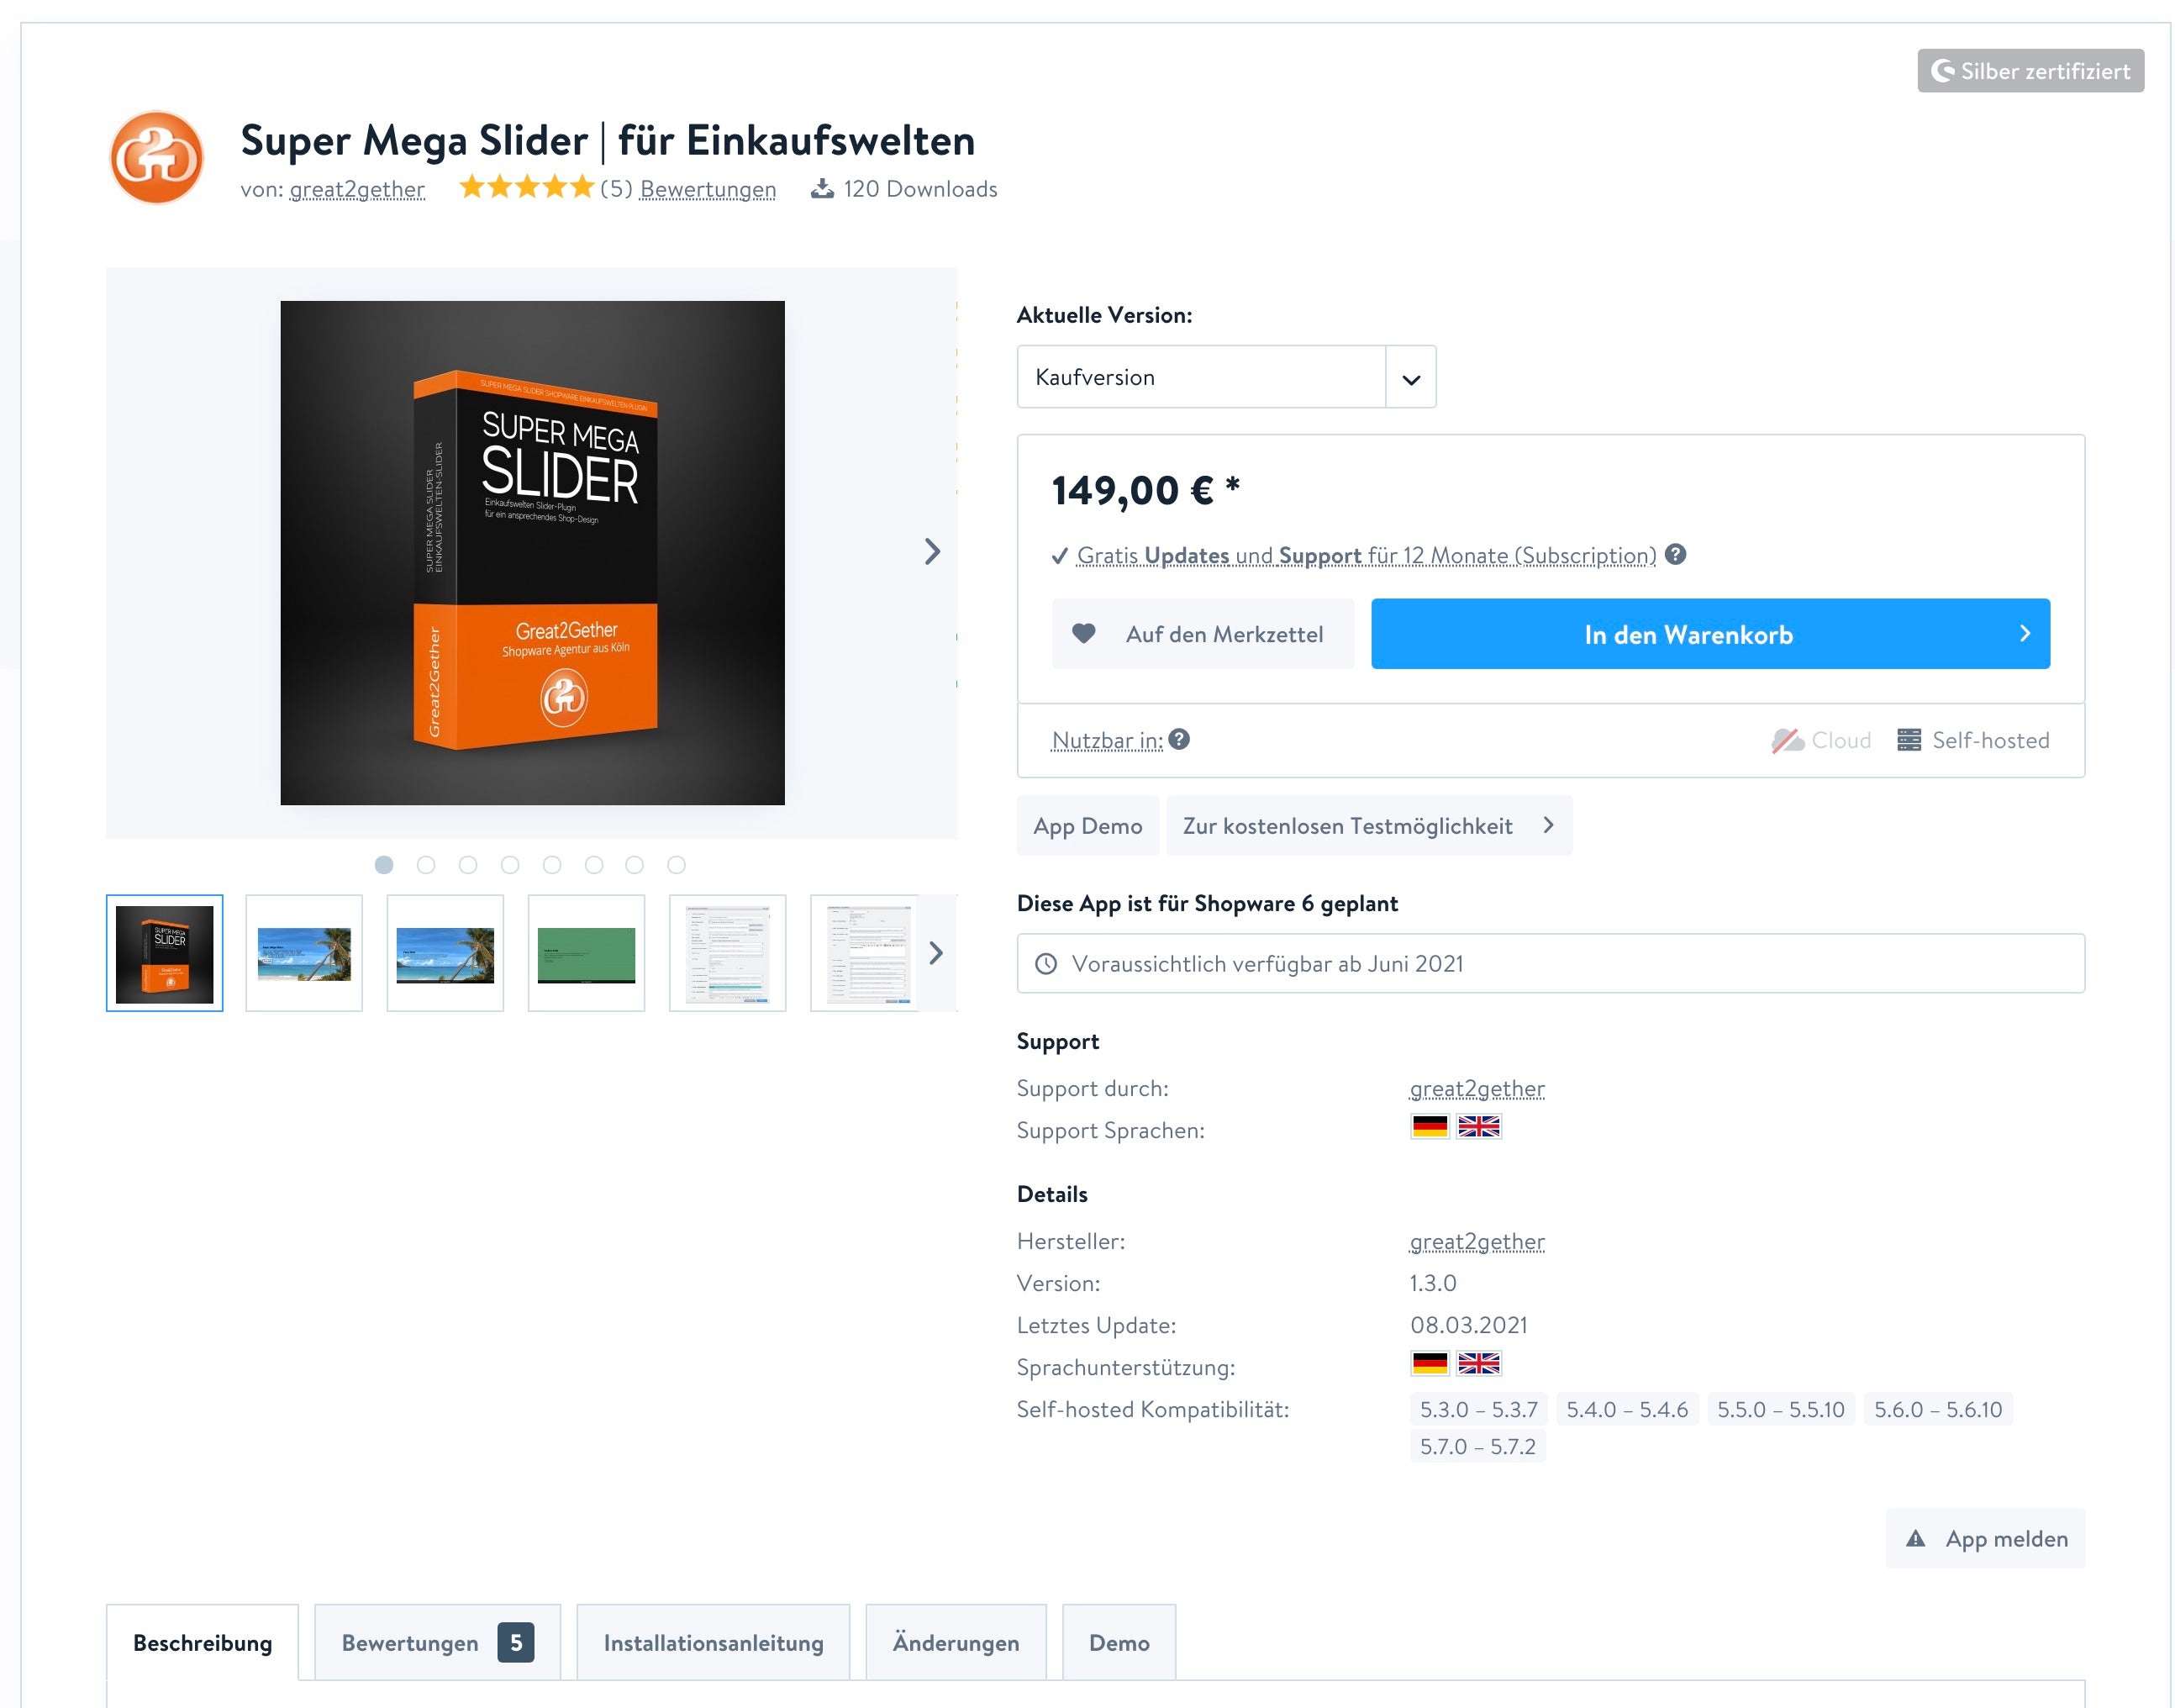This screenshot has height=1708, width=2175.
Task: Select the green slider screenshot thumbnail
Action: coord(586,953)
